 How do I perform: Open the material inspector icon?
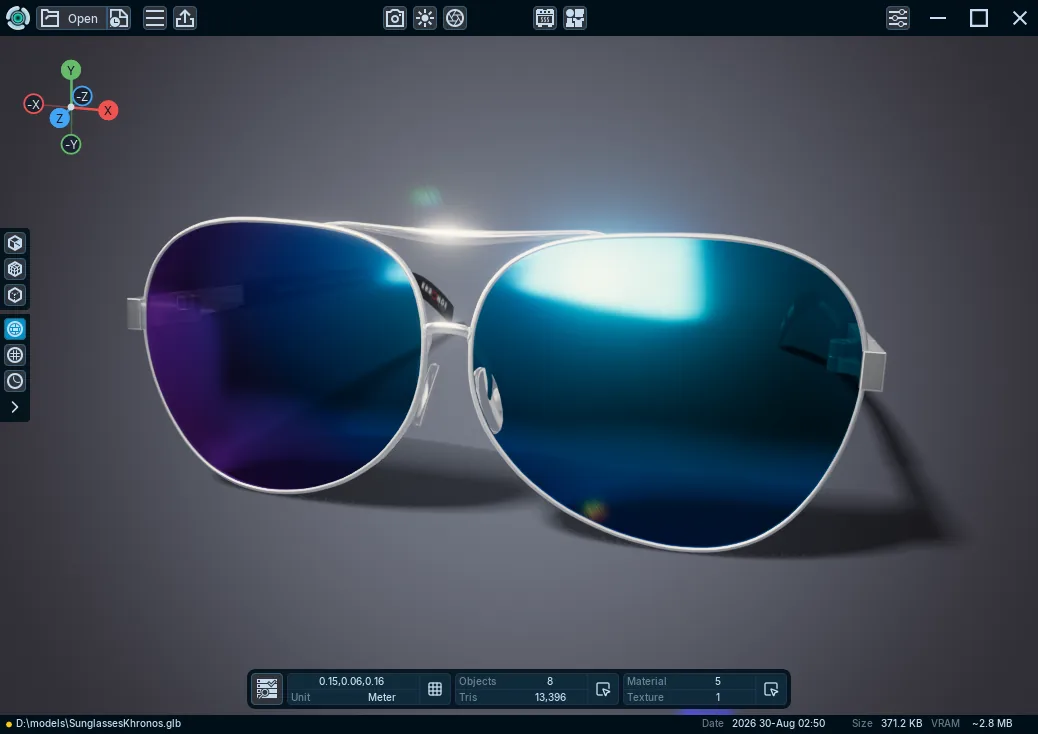coord(771,689)
